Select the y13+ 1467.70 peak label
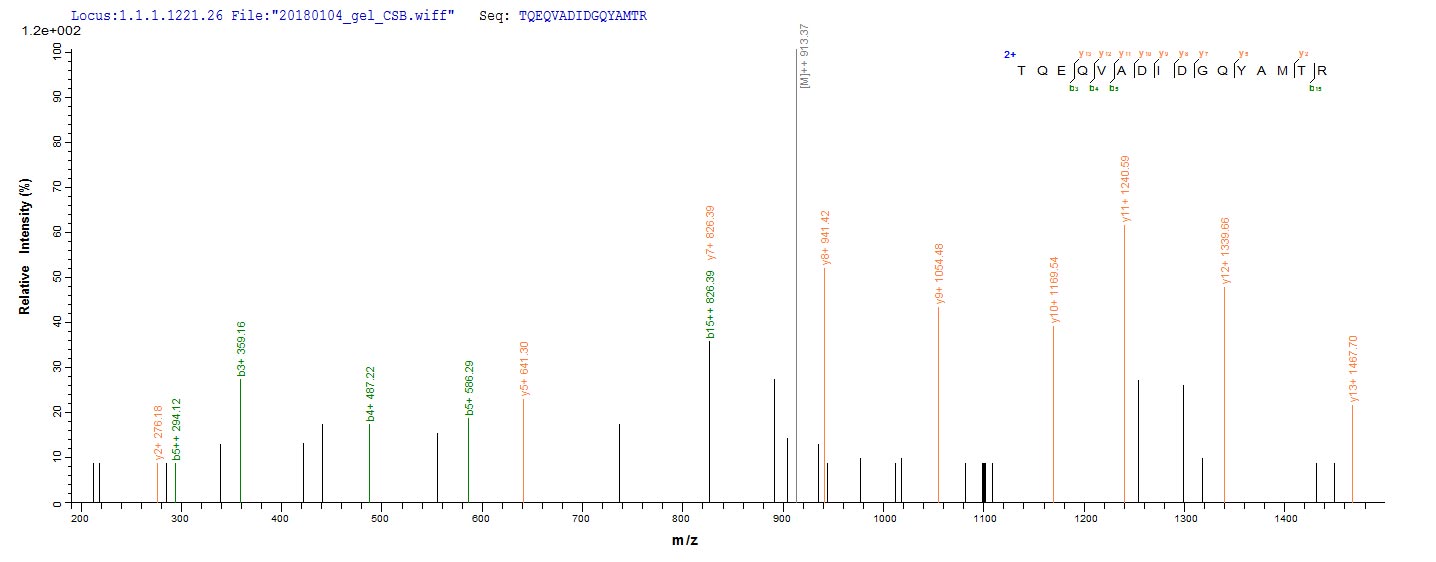This screenshot has height=562, width=1436. (x=1353, y=369)
